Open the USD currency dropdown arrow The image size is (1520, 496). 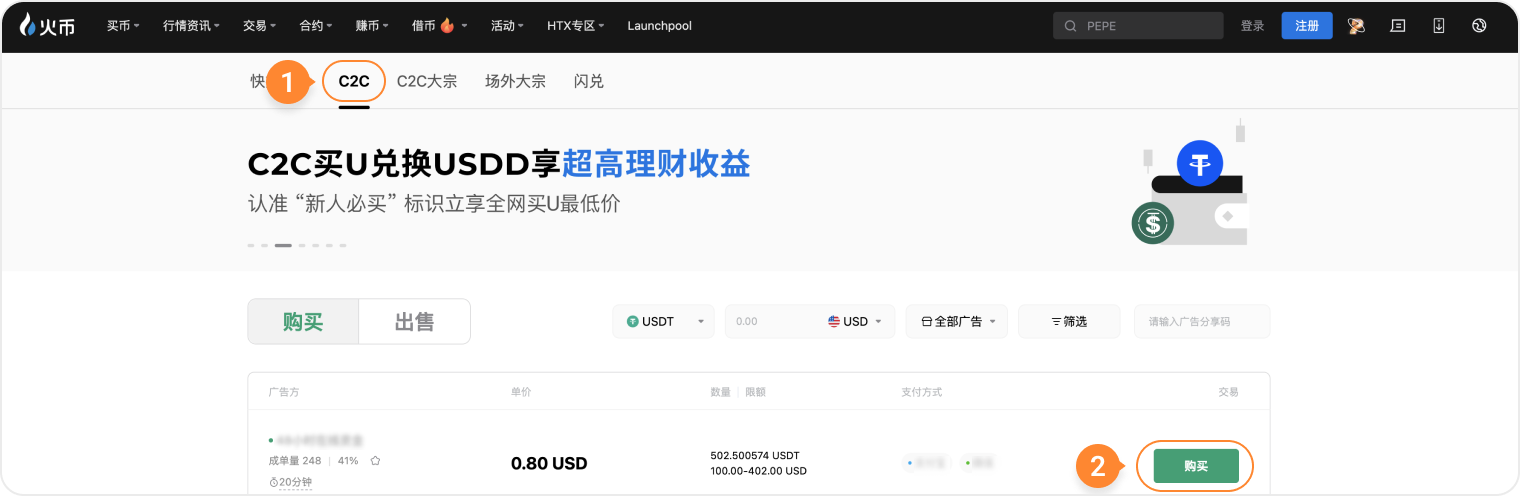(x=878, y=322)
